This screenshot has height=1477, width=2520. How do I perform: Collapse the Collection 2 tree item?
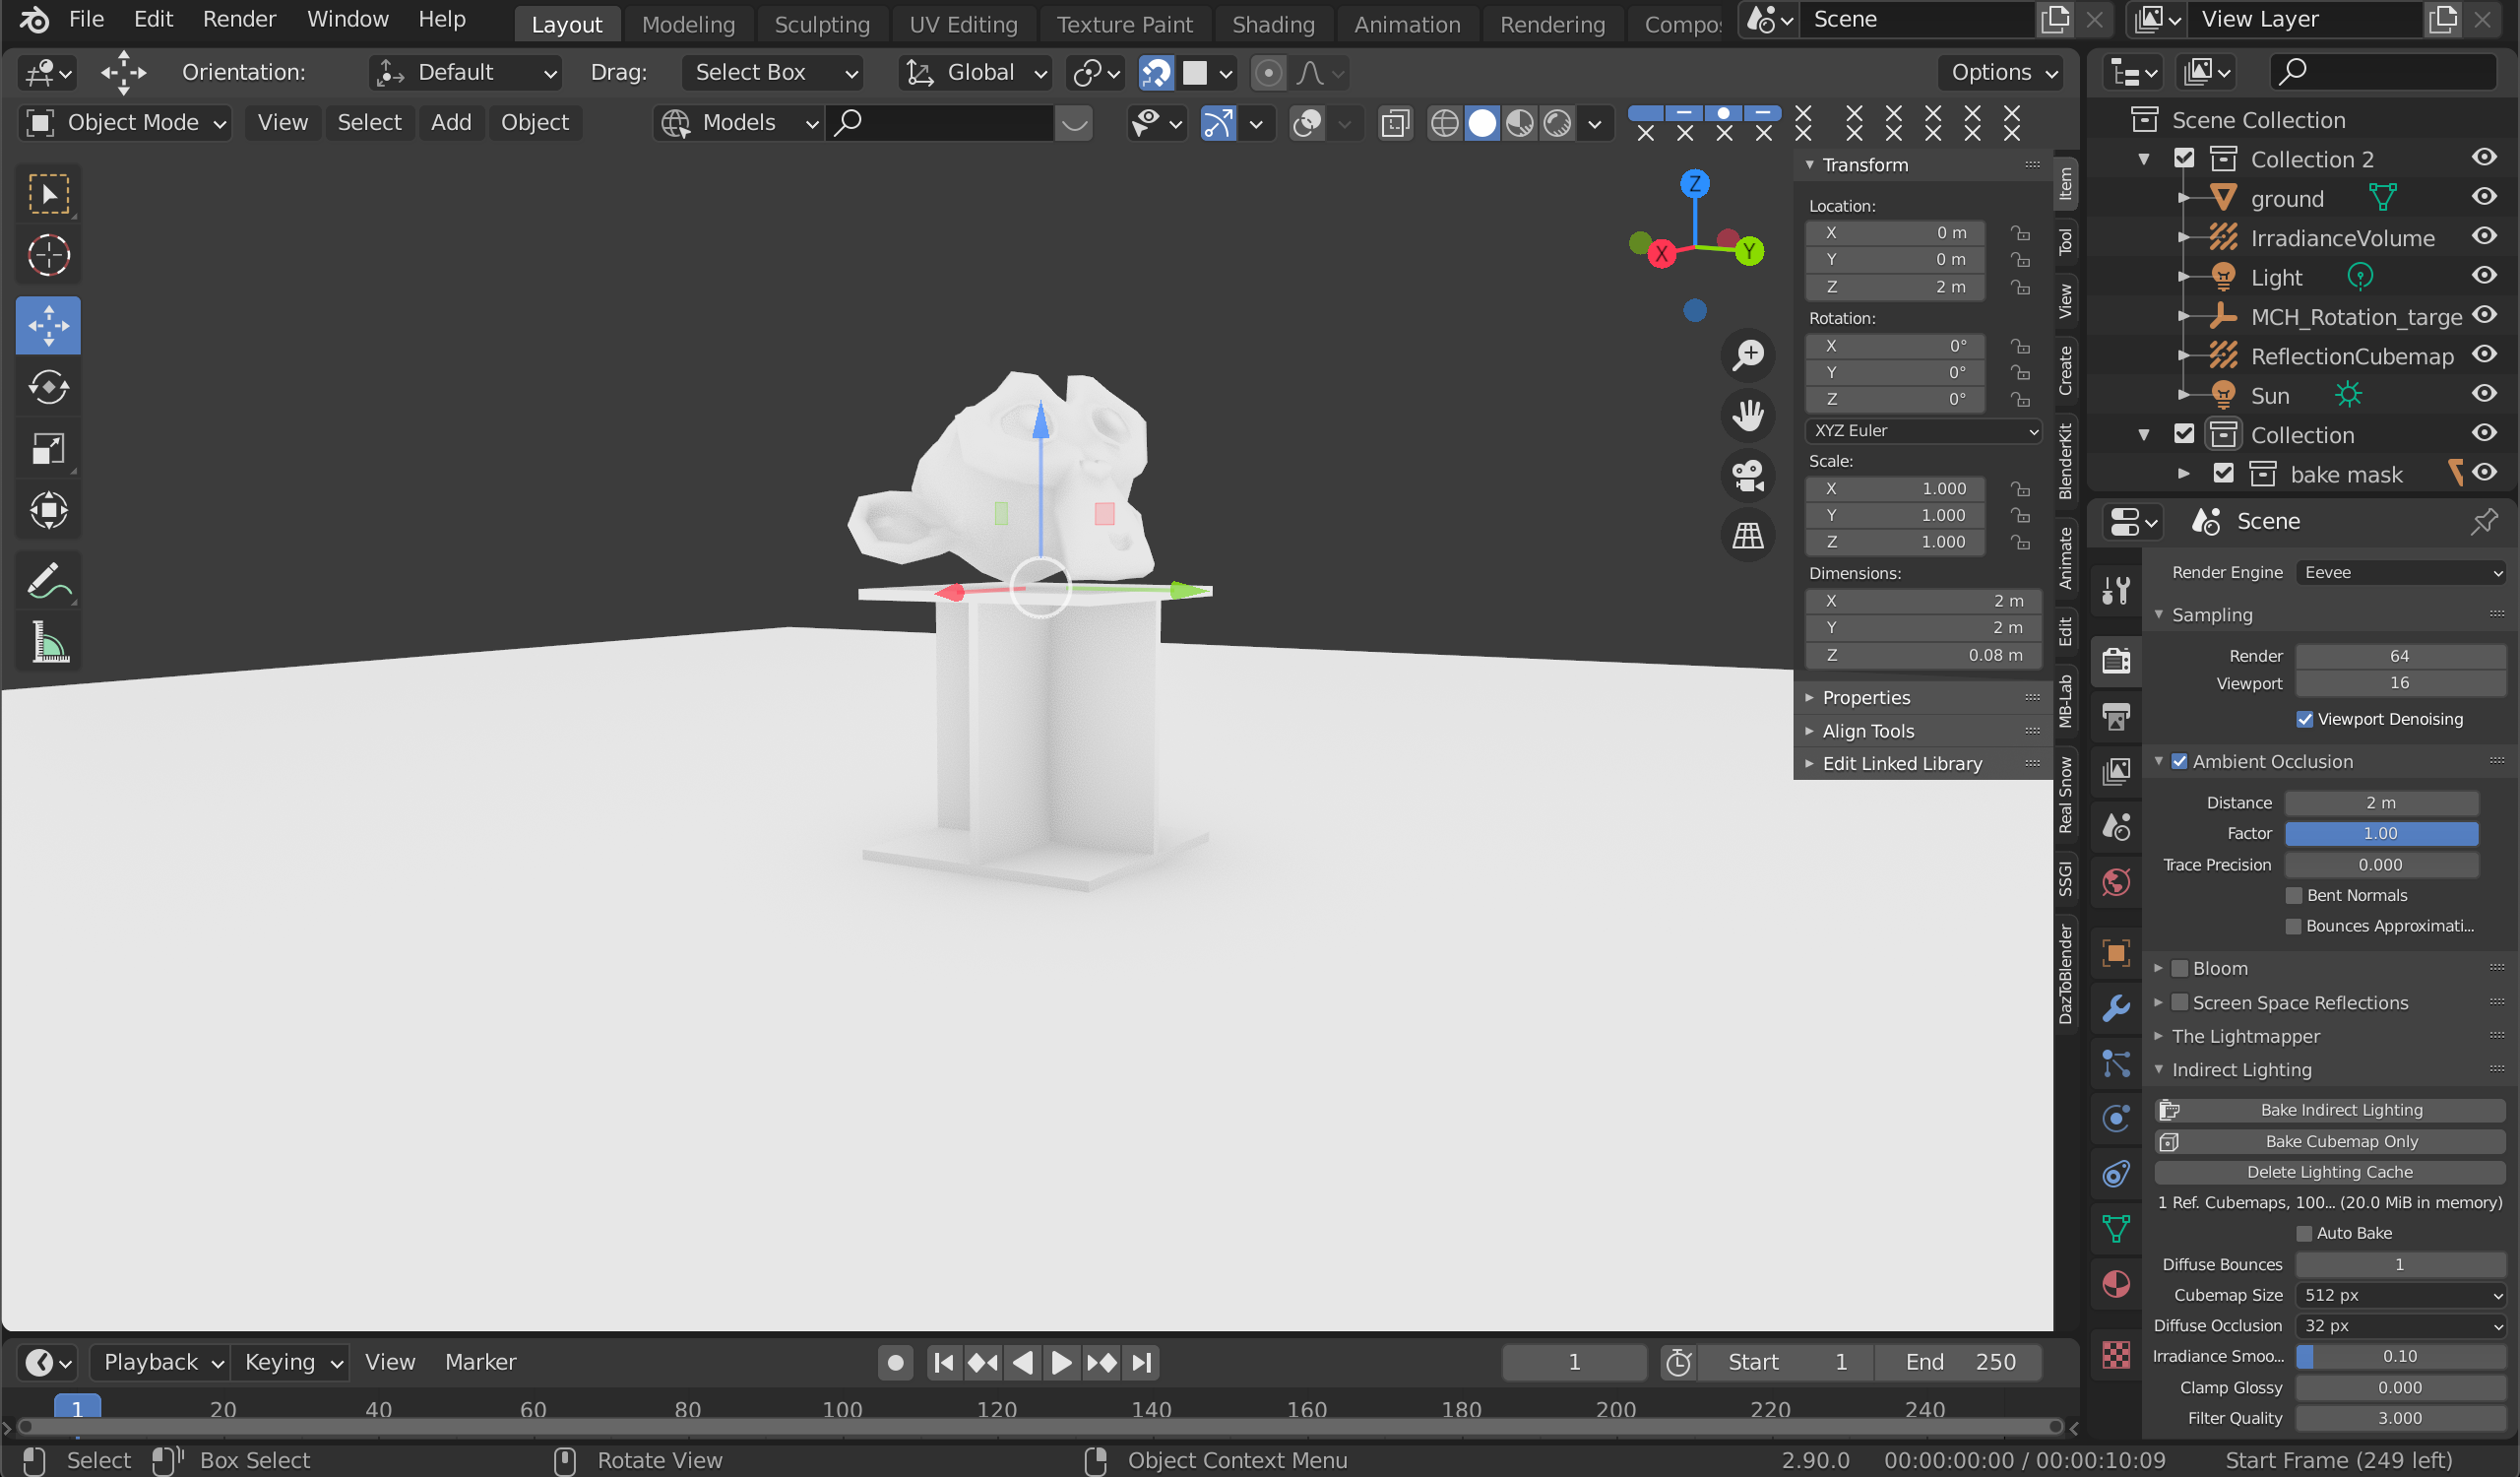(2145, 158)
